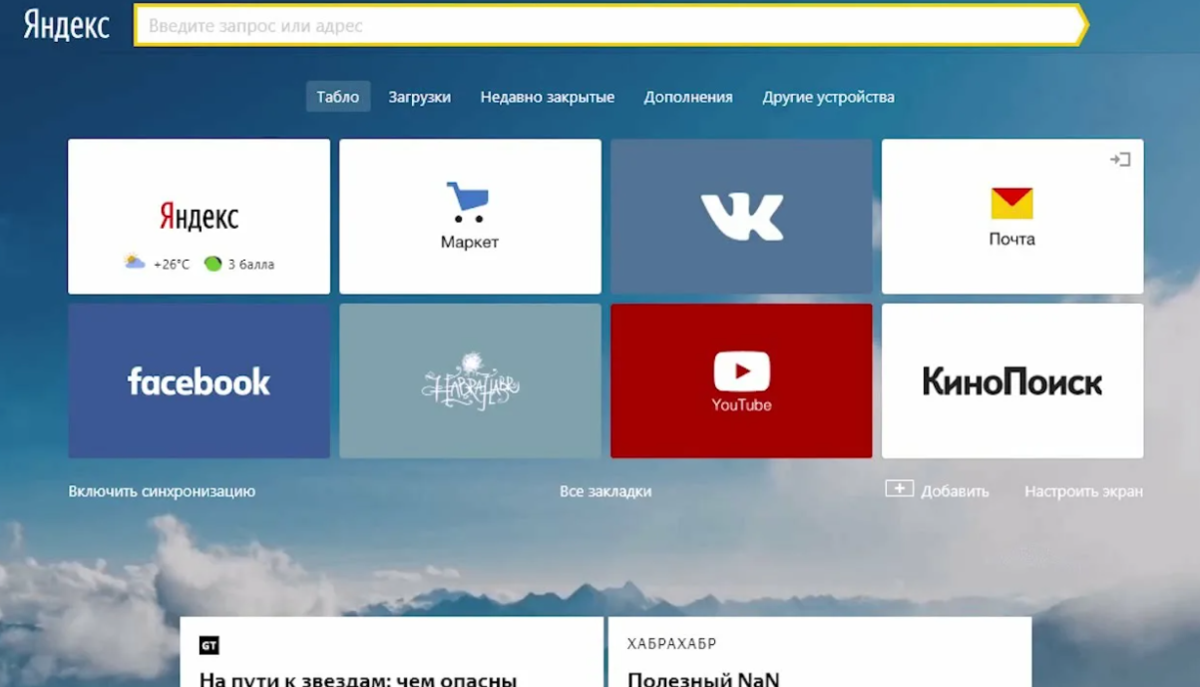Image resolution: width=1200 pixels, height=687 pixels.
Task: Open the 'На пути к звездам' news article
Action: pyautogui.click(x=357, y=679)
